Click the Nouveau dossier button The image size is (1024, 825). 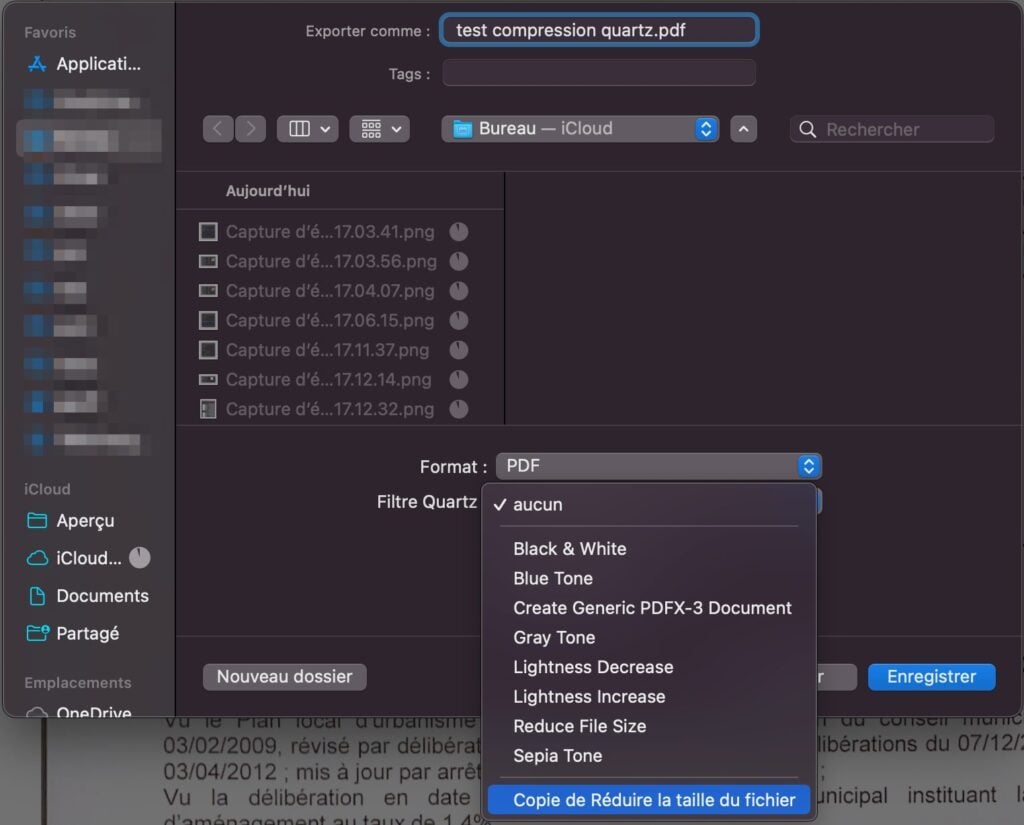285,677
